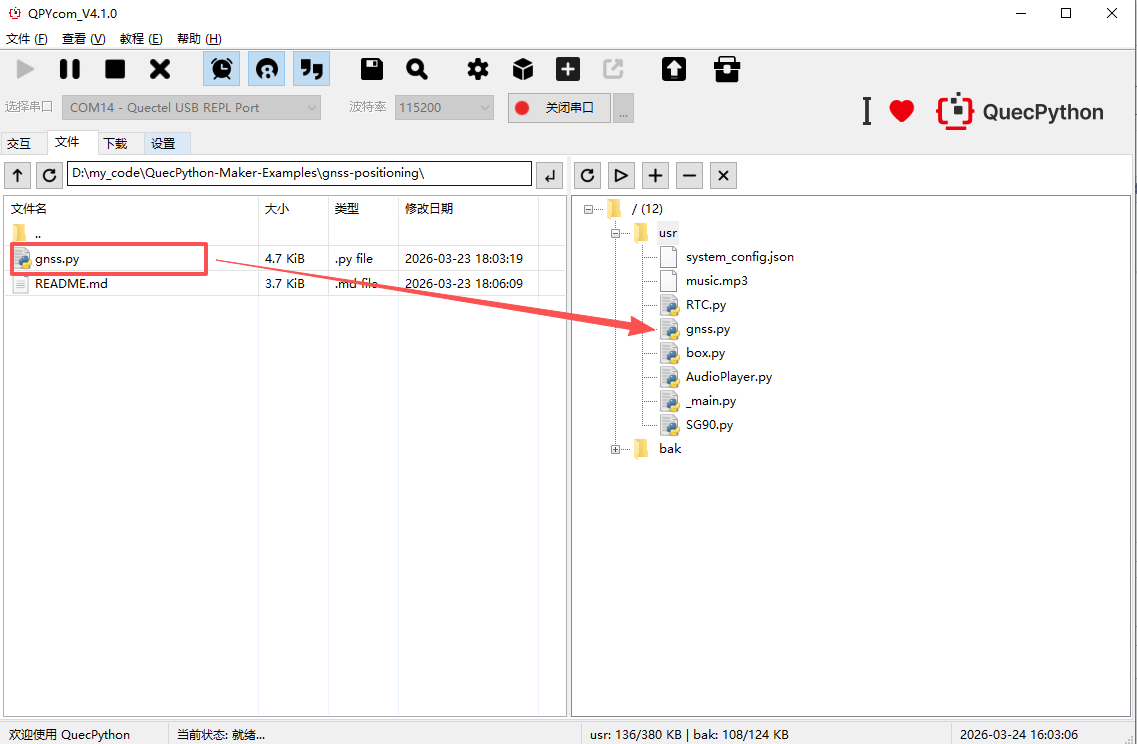The width and height of the screenshot is (1137, 744).
Task: Click the 关闭串口 button
Action: click(x=559, y=107)
